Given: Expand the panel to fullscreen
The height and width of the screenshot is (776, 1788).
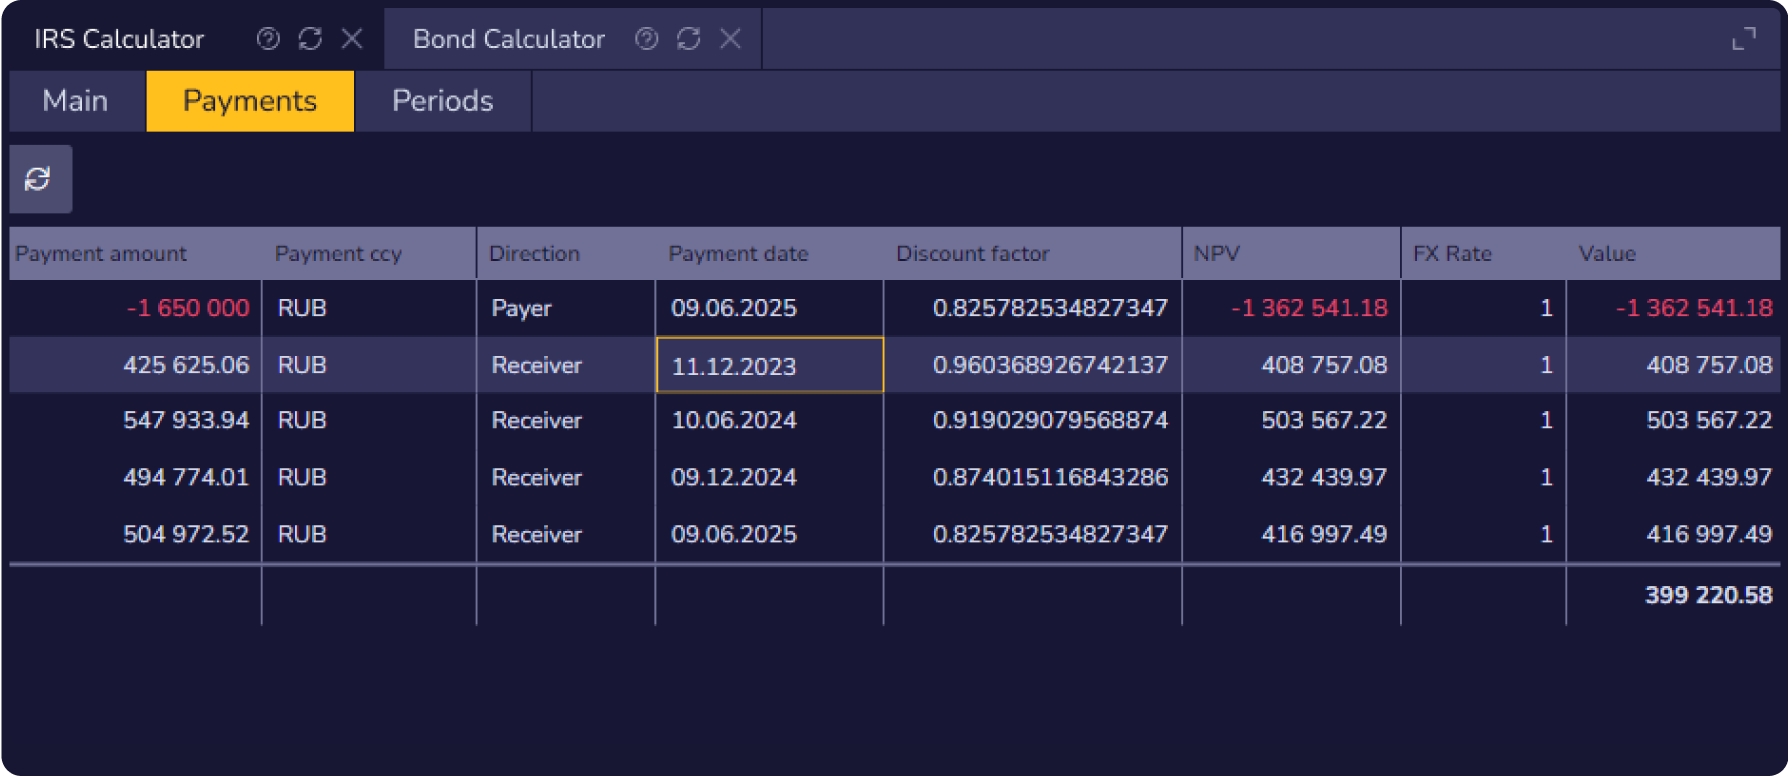Looking at the screenshot, I should pos(1743,39).
